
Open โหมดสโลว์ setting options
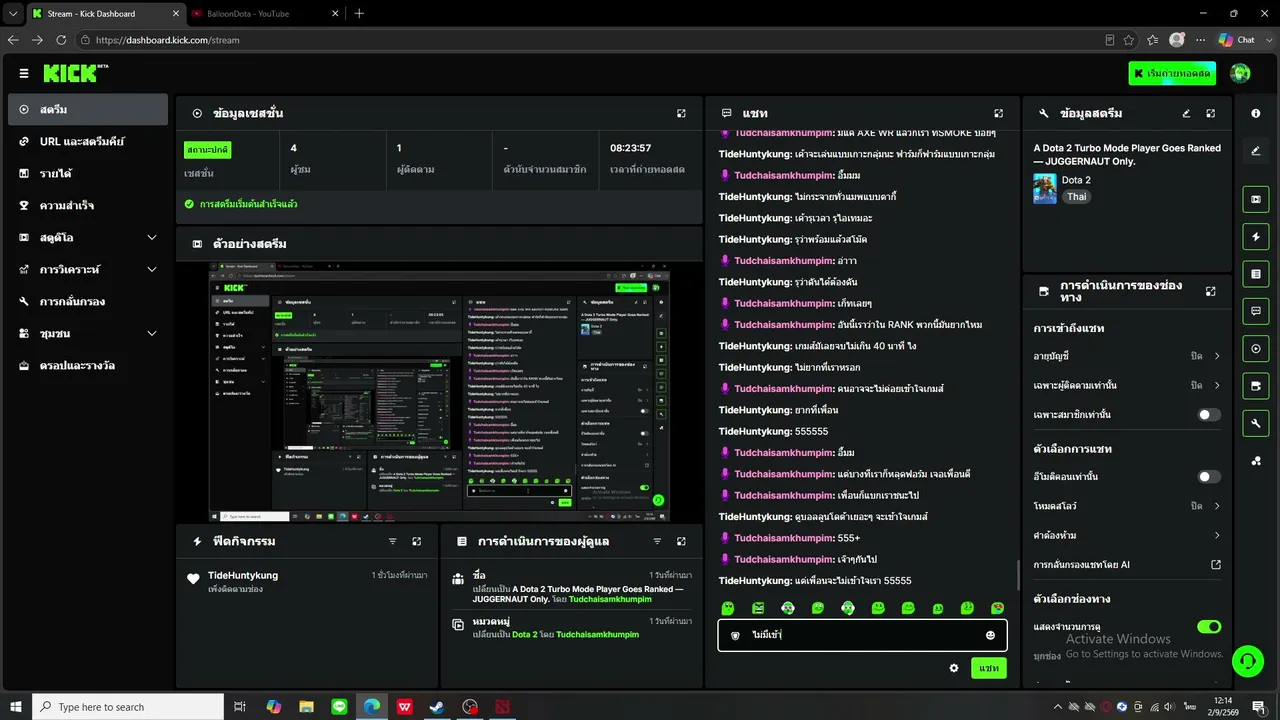point(1127,506)
